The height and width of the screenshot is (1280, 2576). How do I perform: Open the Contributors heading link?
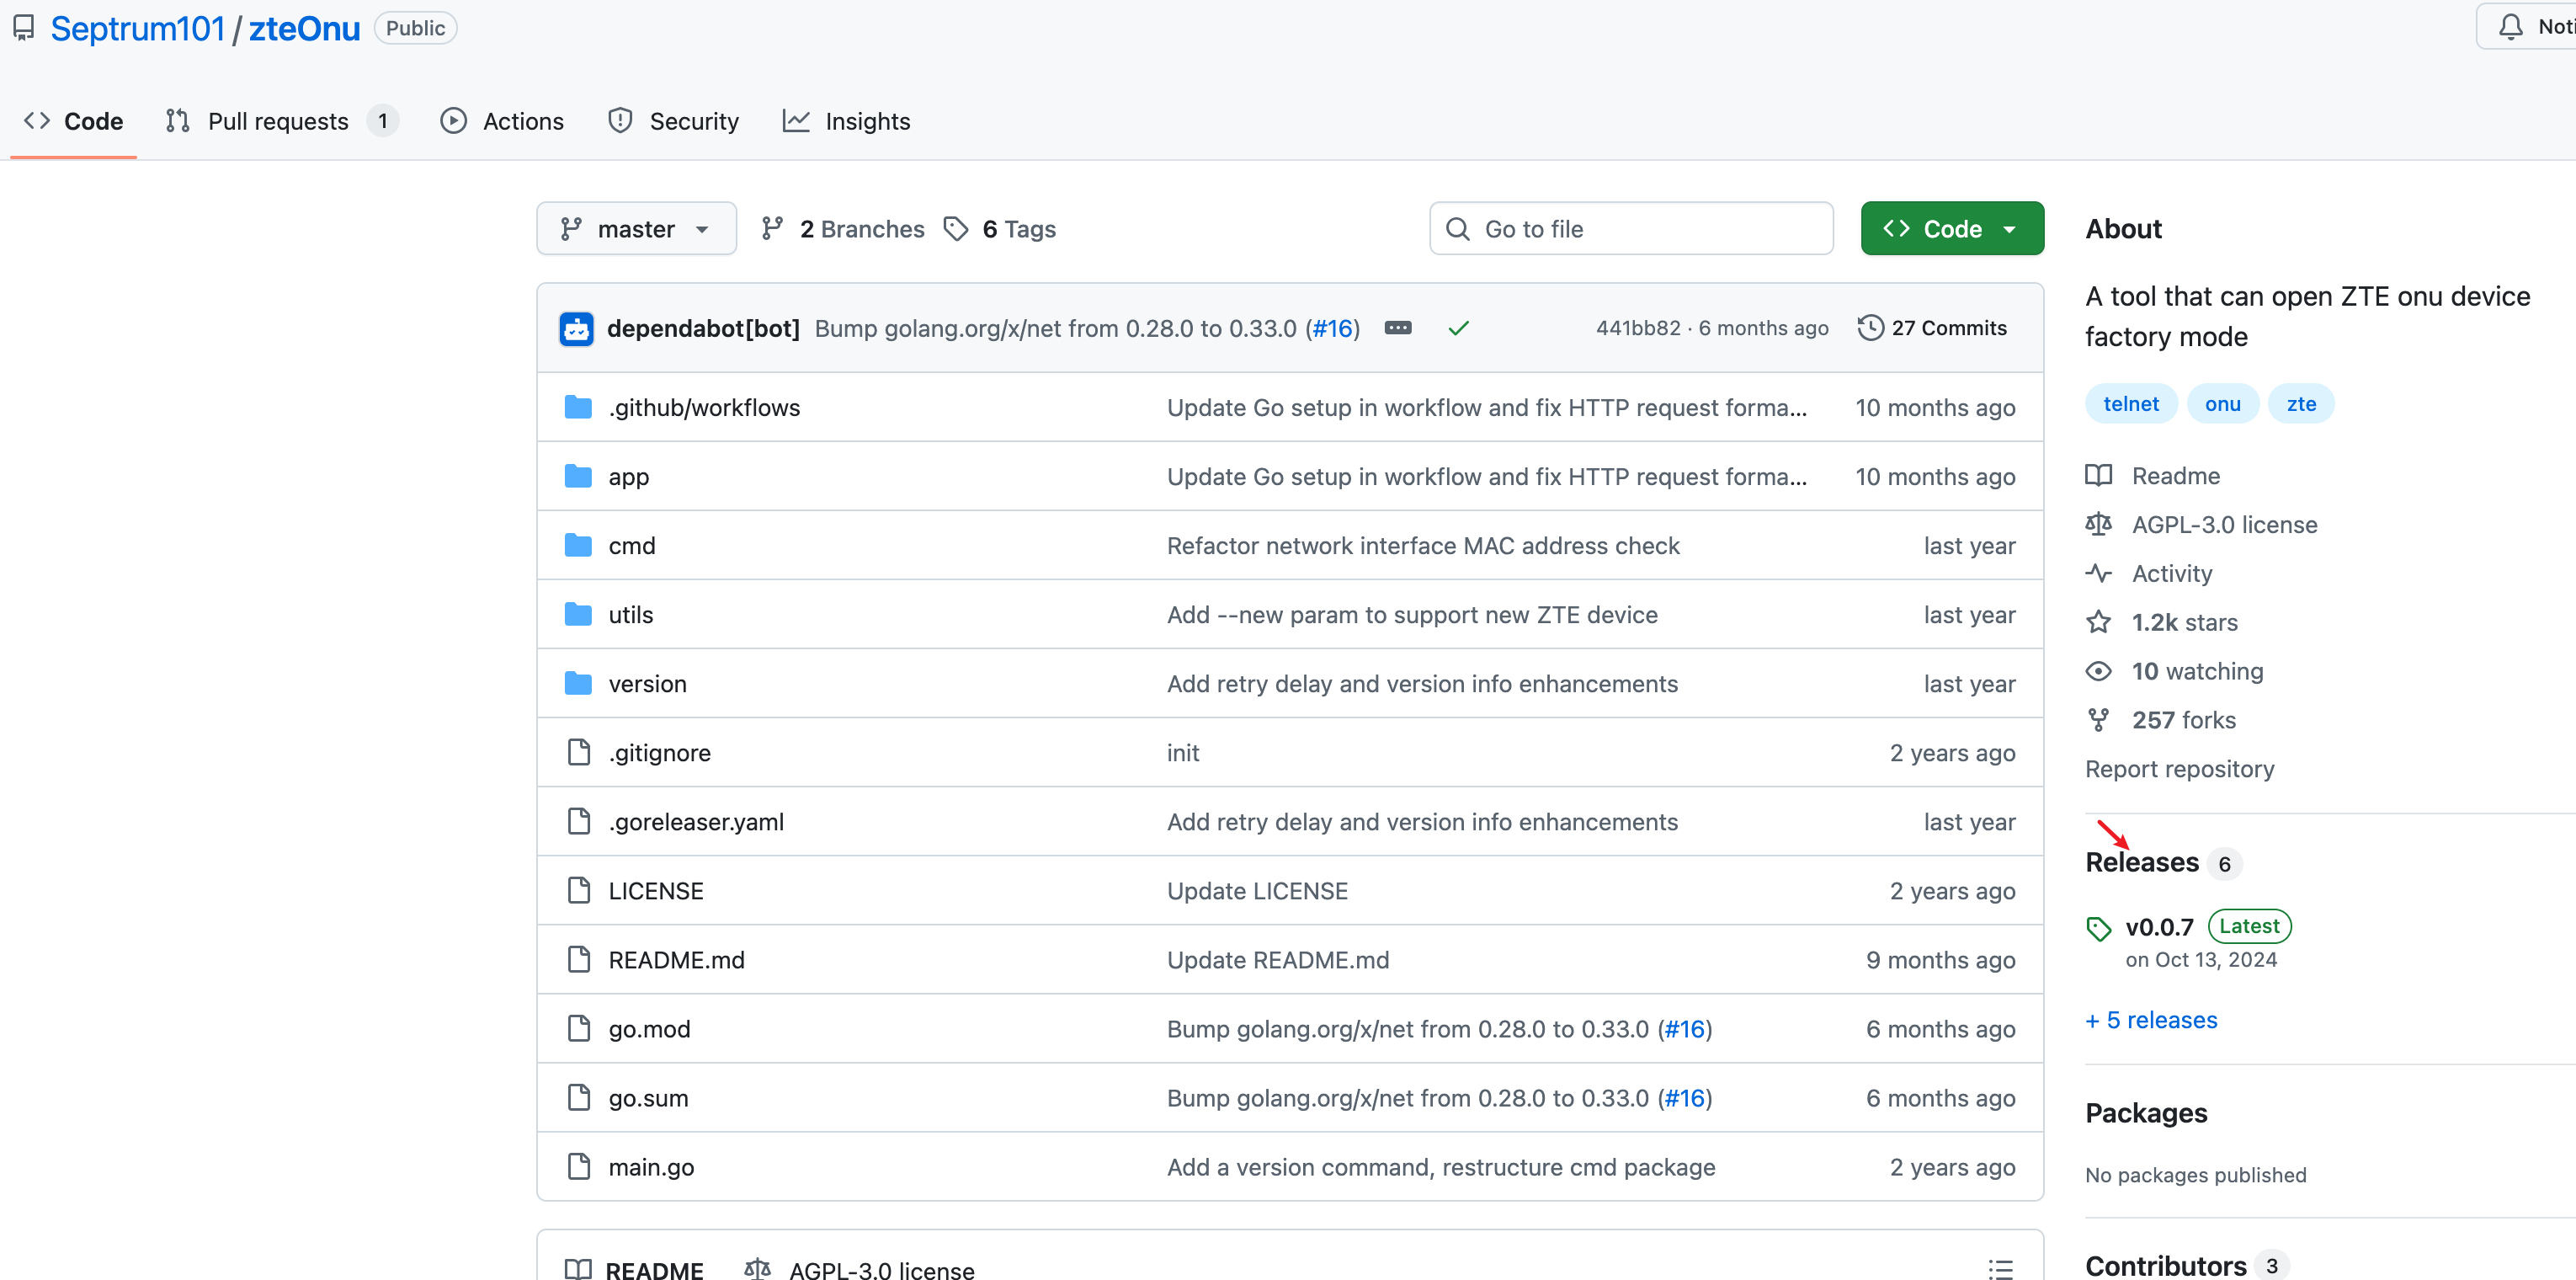point(2165,1265)
